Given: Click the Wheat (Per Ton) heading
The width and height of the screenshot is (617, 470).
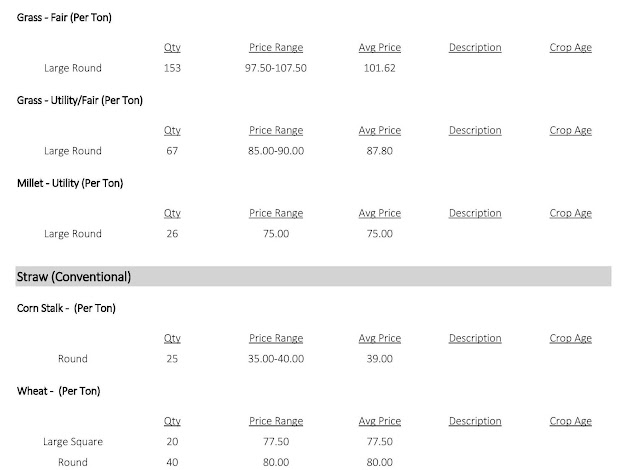Looking at the screenshot, I should (58, 390).
